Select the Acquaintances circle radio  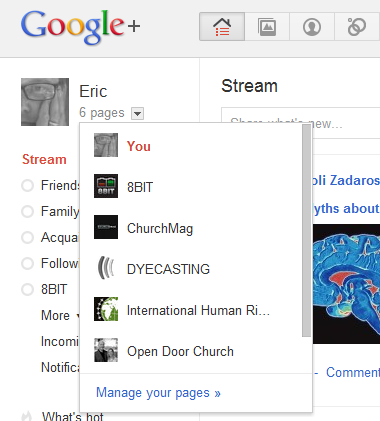tap(27, 237)
